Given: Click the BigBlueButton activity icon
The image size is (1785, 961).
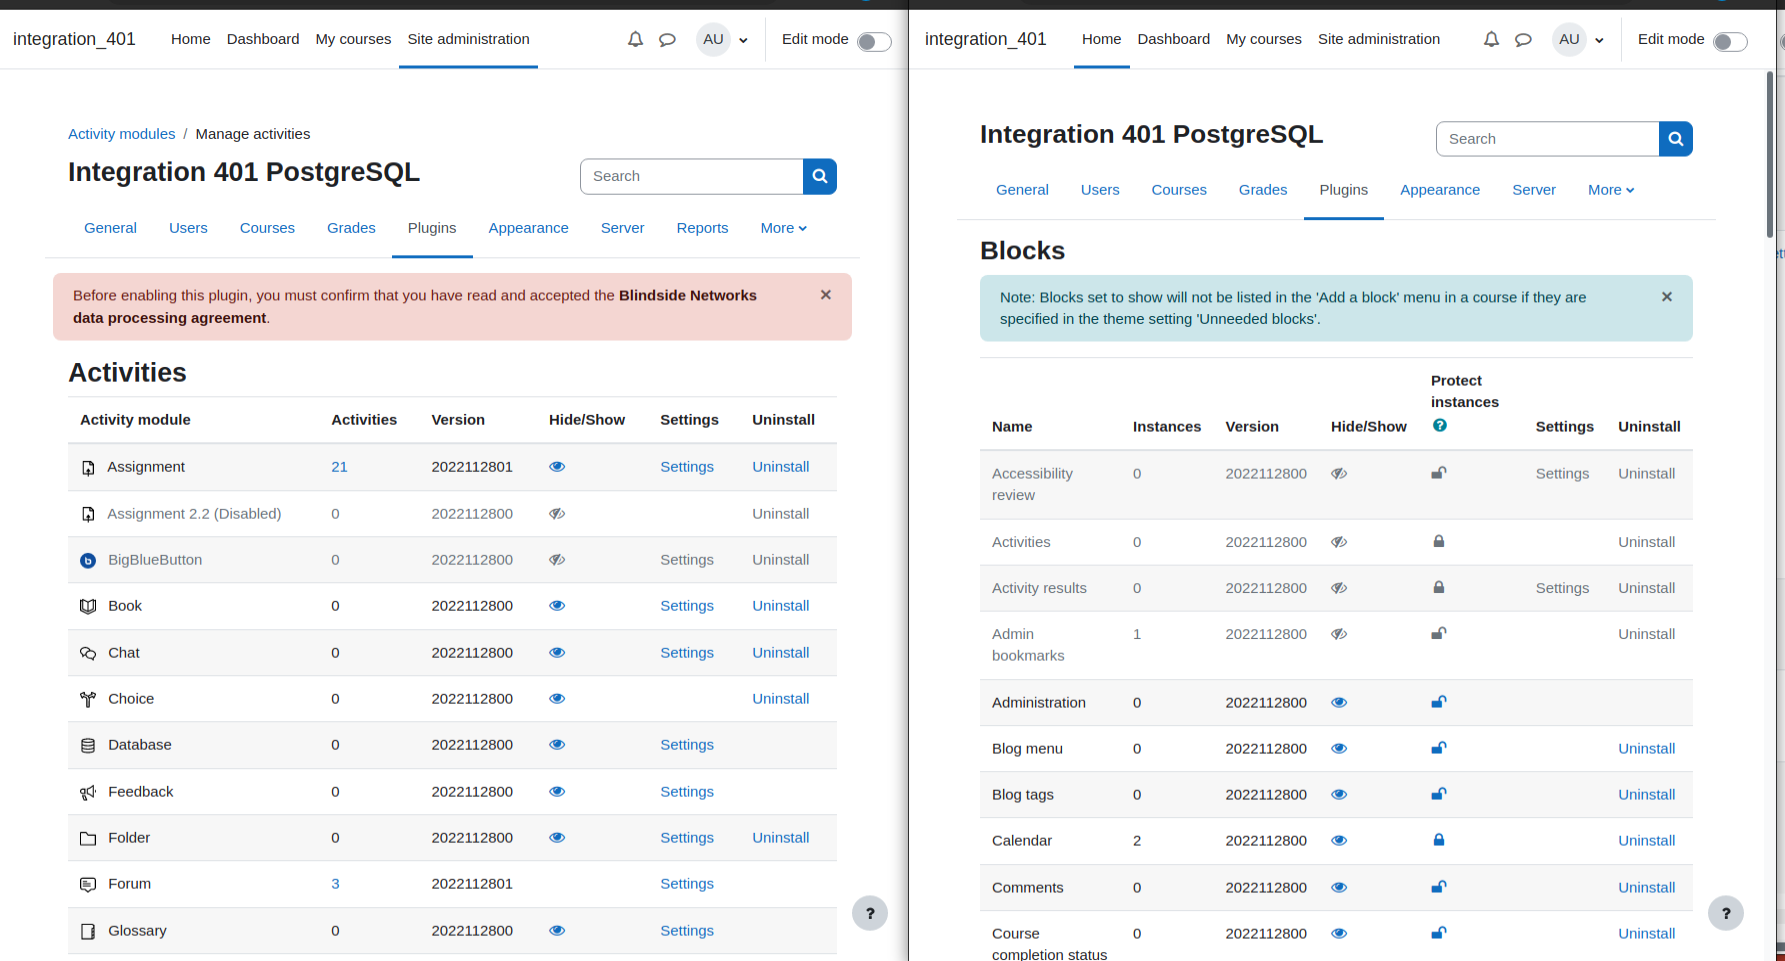Looking at the screenshot, I should pyautogui.click(x=88, y=560).
